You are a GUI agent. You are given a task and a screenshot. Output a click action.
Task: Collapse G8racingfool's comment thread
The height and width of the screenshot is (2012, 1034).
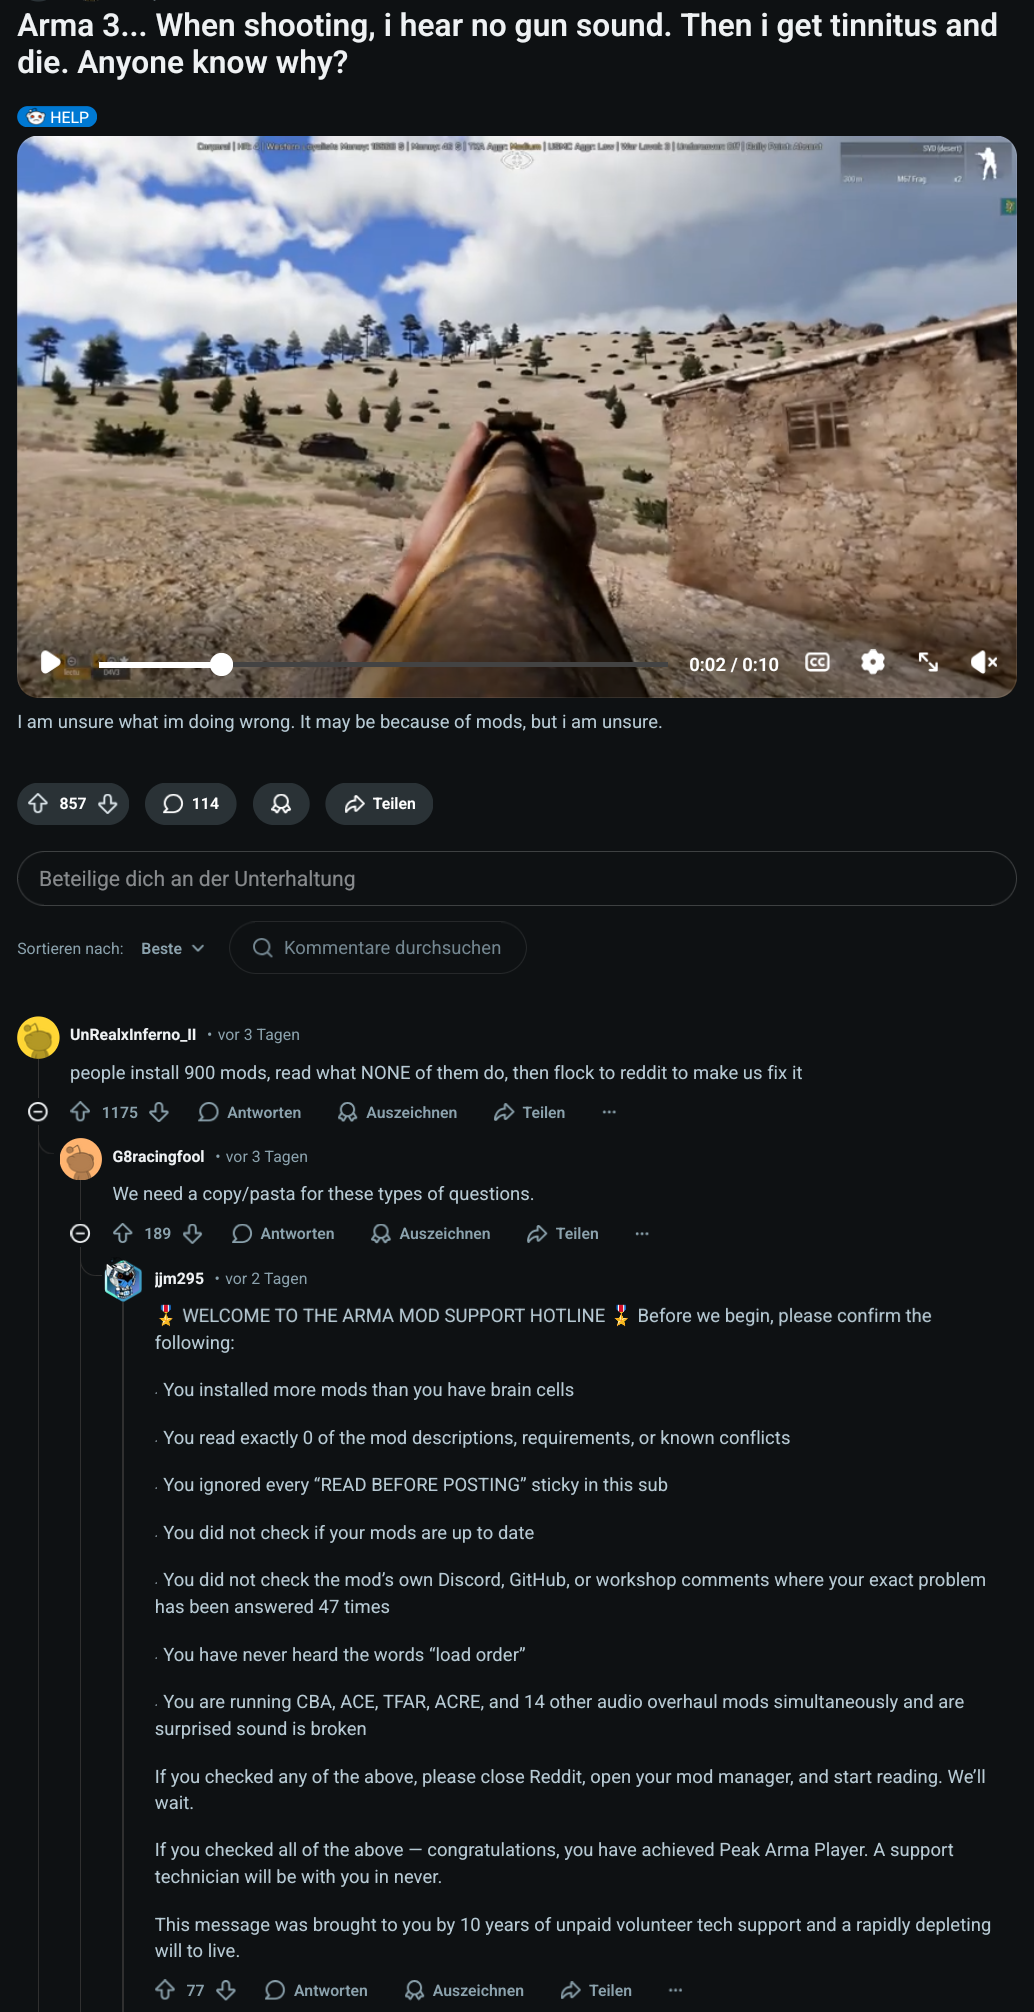[x=80, y=1234]
